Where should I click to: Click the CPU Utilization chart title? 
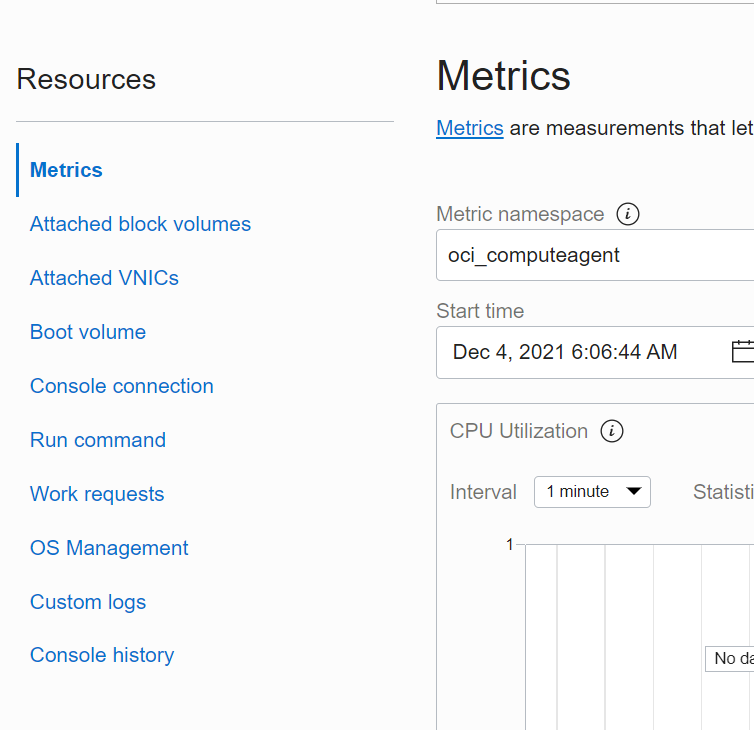point(518,431)
